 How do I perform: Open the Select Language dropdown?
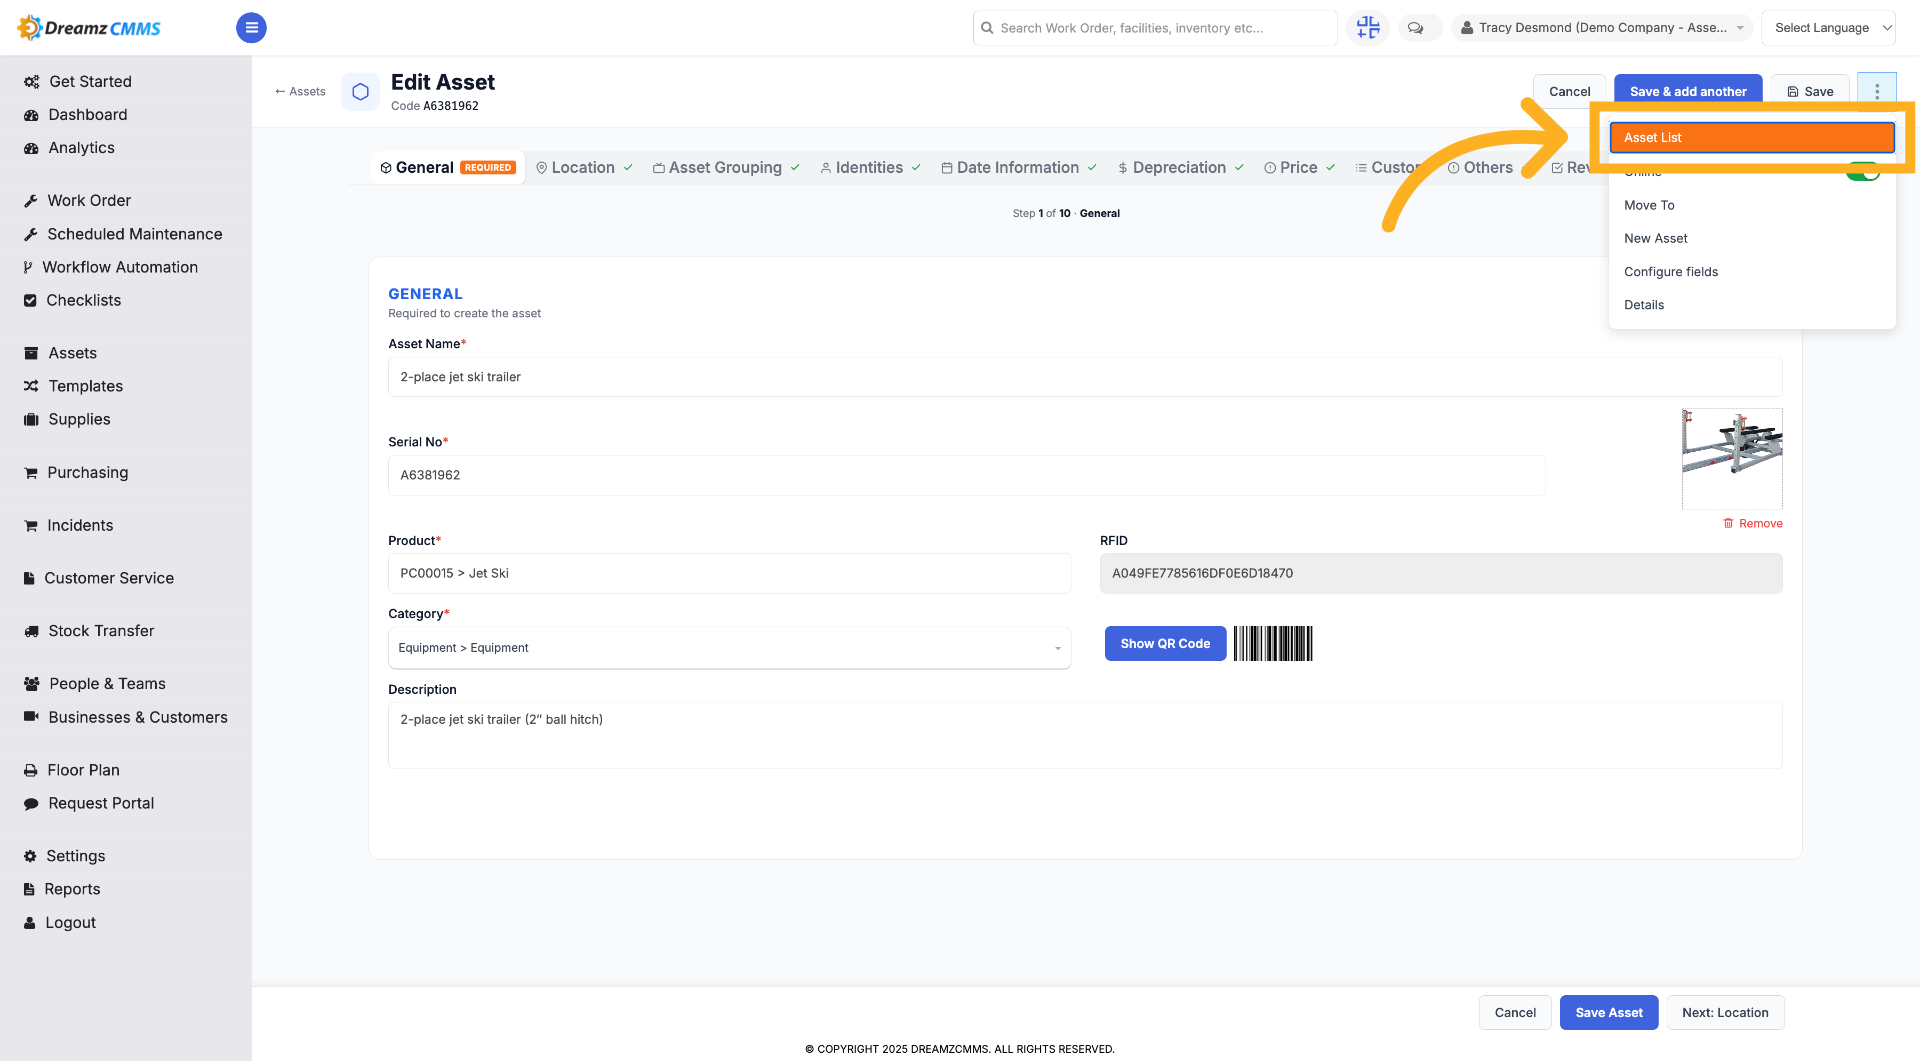pos(1828,28)
